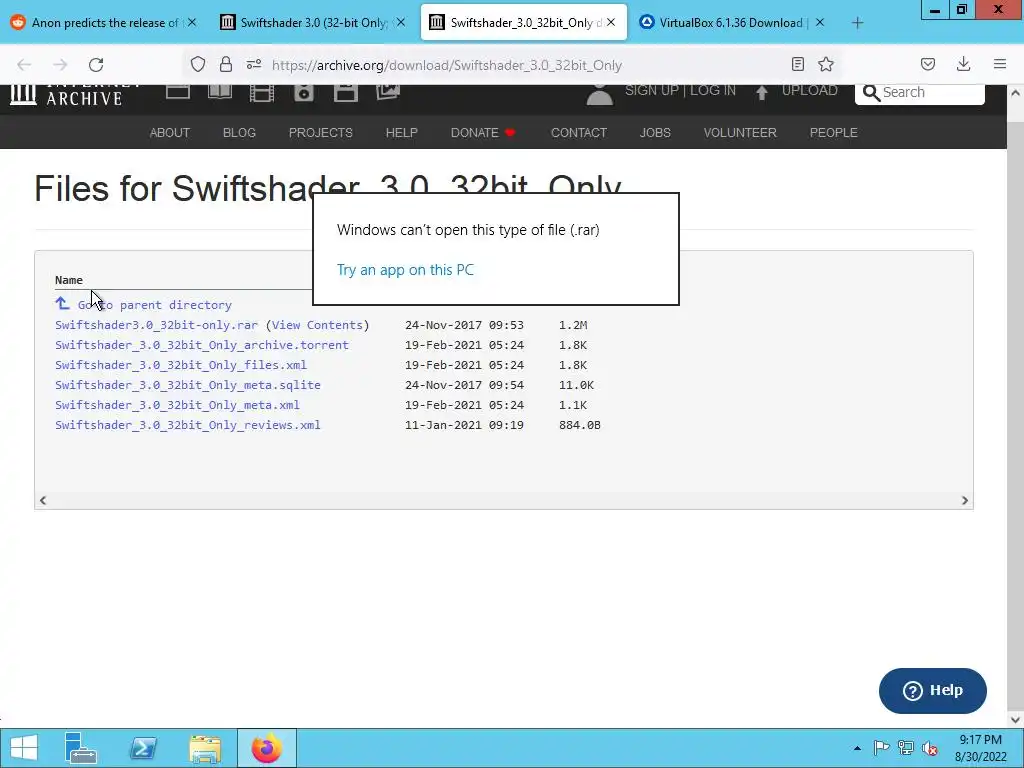This screenshot has height=768, width=1024.
Task: Click the upload arrow icon
Action: 761,92
